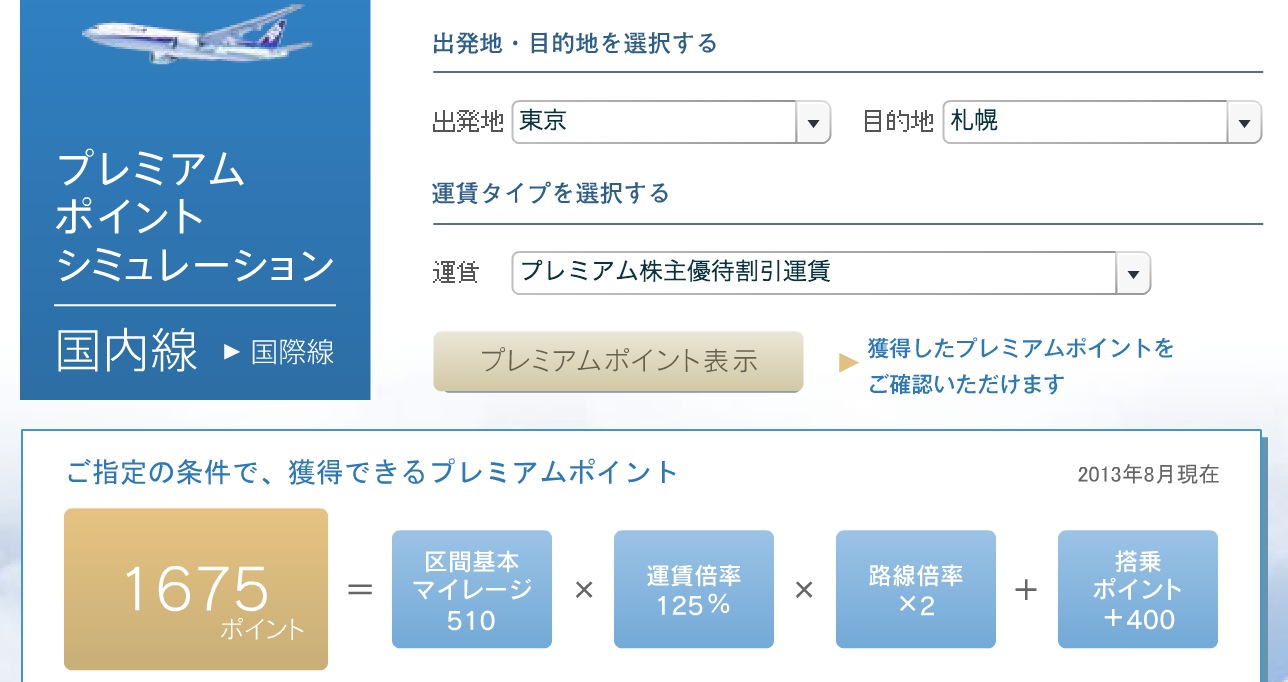Click the gold 1675 ポイント result box
This screenshot has height=682, width=1288.
pyautogui.click(x=196, y=589)
